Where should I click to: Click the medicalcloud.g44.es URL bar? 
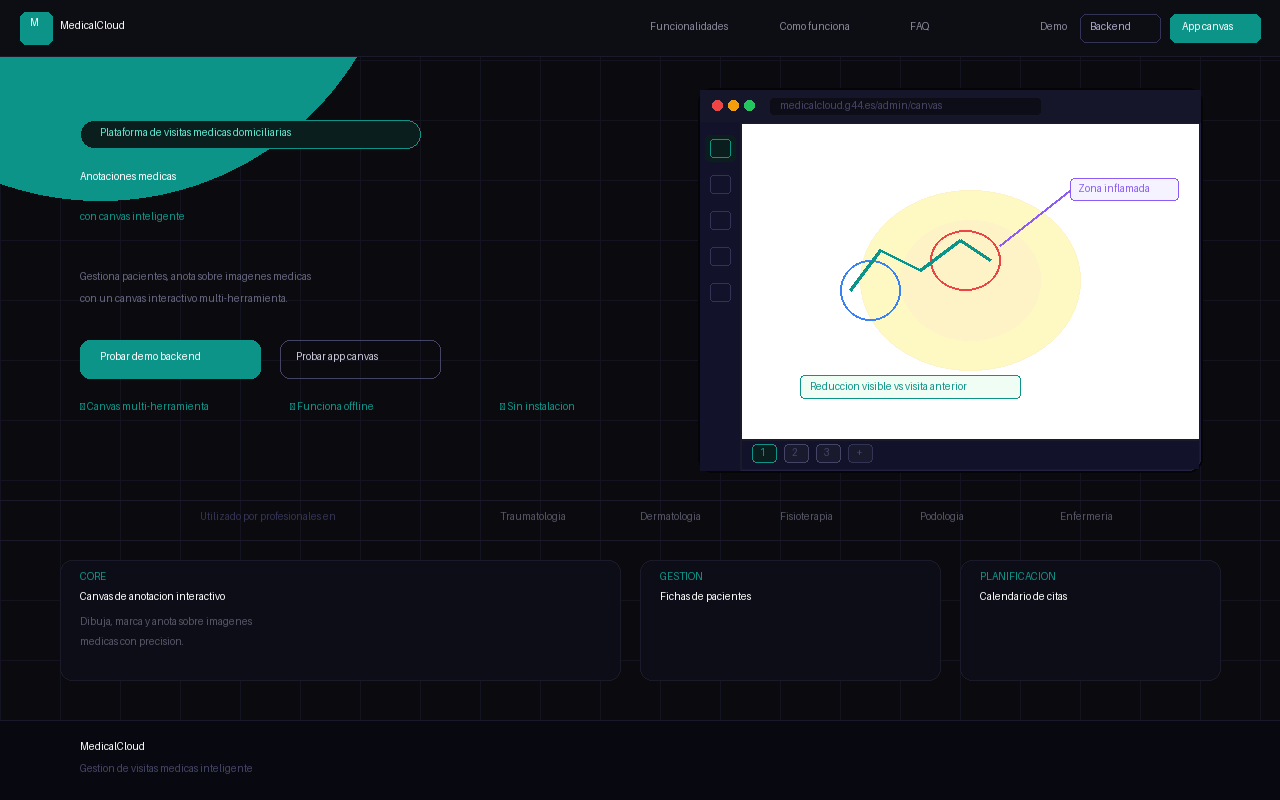pos(904,106)
